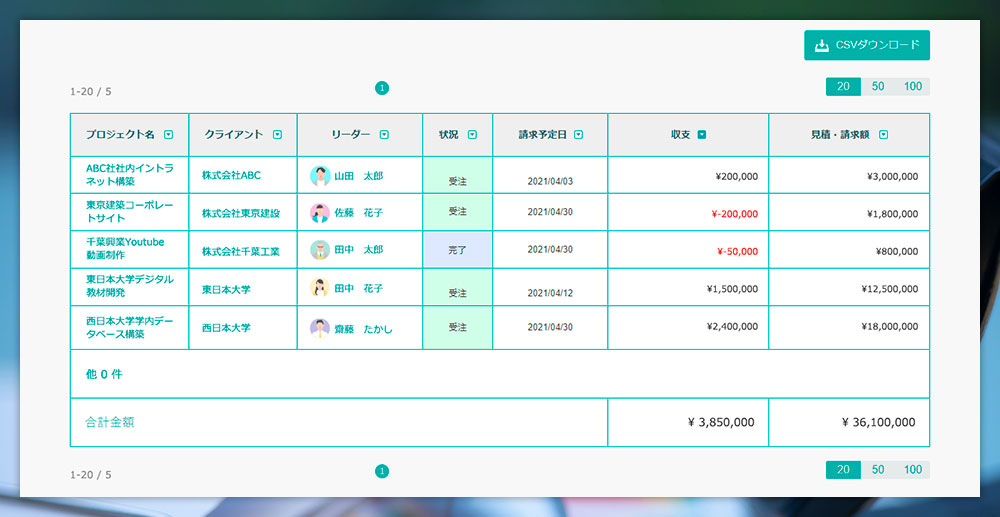Select 100 per page at bottom
Viewport: 1000px width, 517px height.
coord(913,470)
